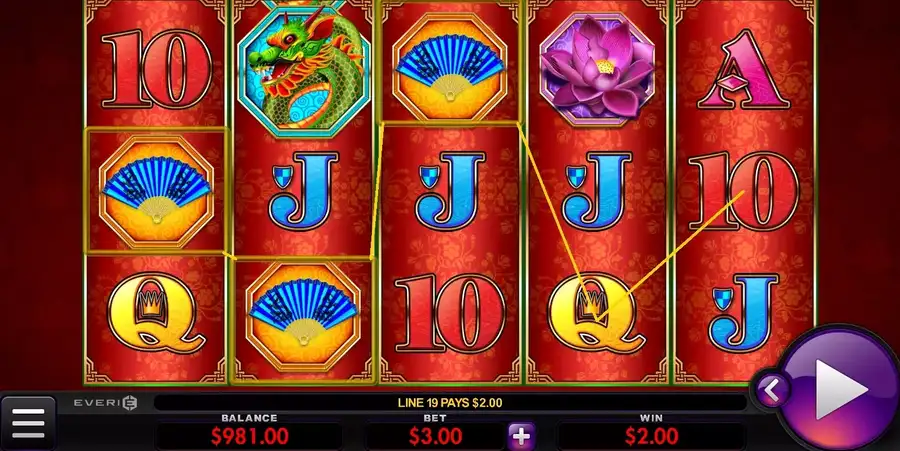
Task: Increase the bet with the plus button
Action: pyautogui.click(x=521, y=437)
